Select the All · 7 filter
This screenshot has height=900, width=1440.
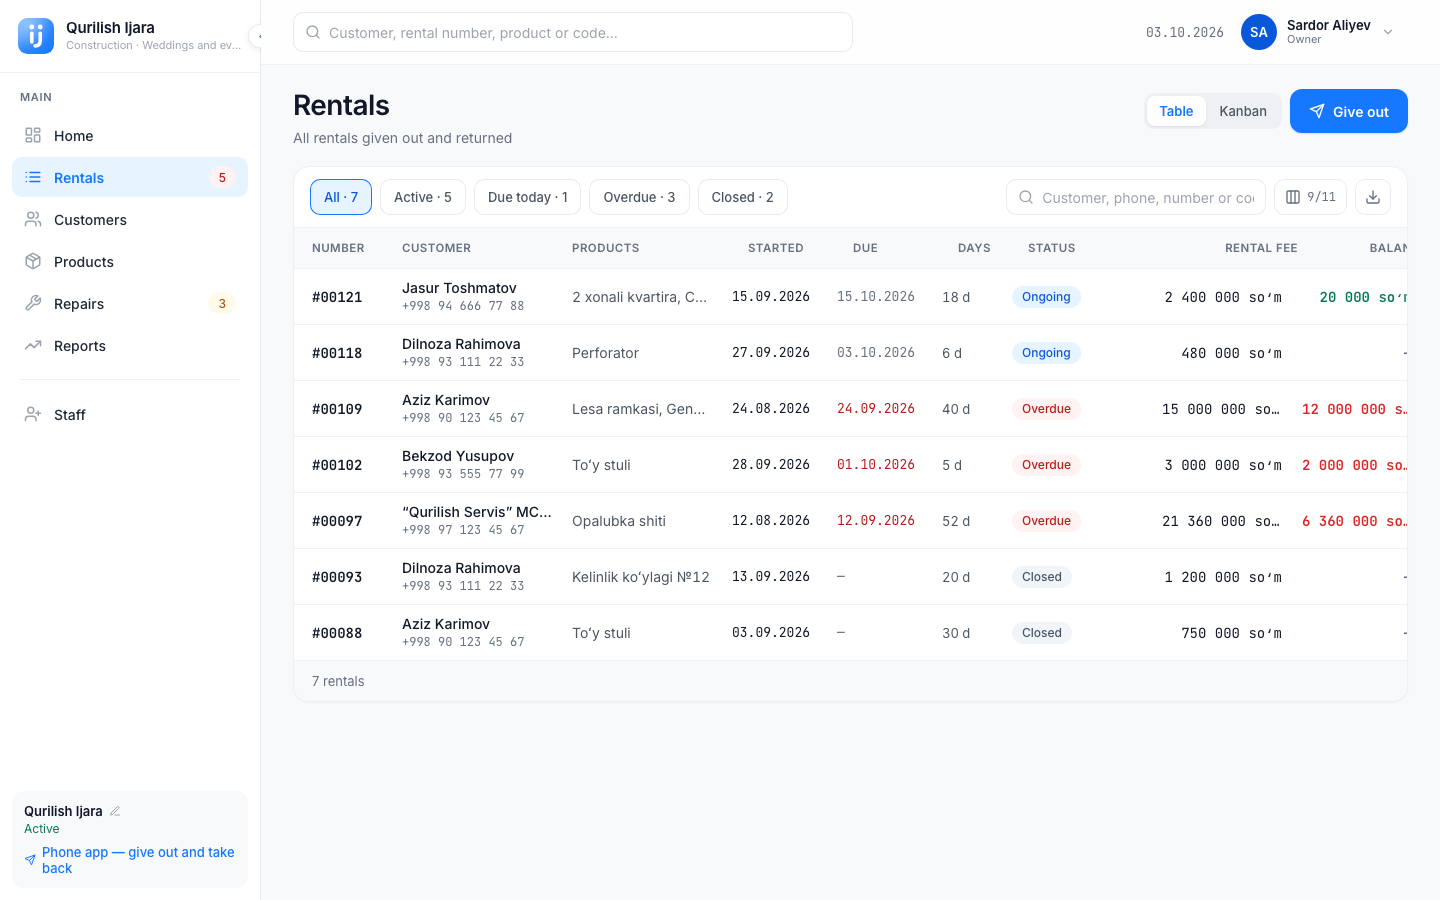coord(341,197)
